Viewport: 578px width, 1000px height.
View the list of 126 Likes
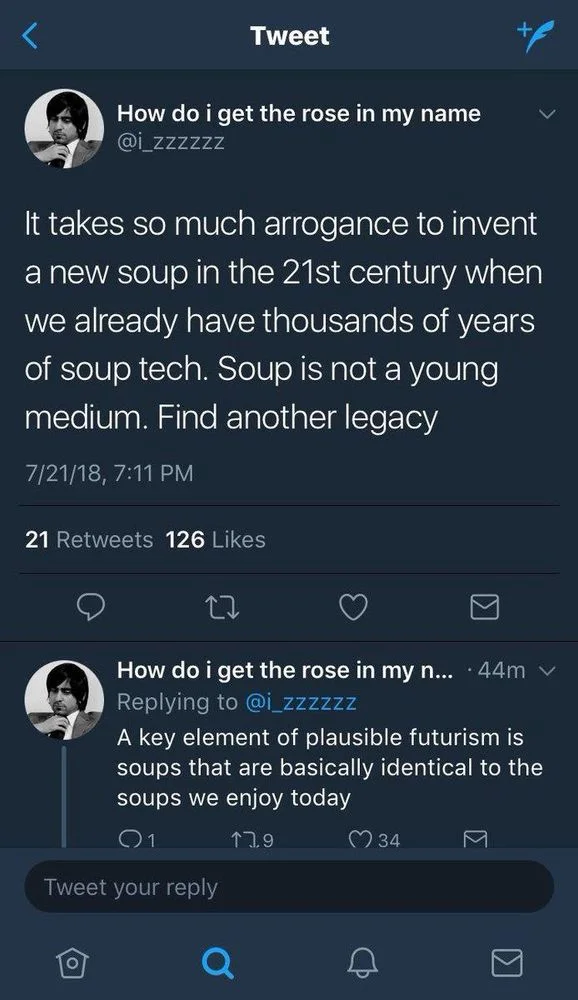coord(216,538)
